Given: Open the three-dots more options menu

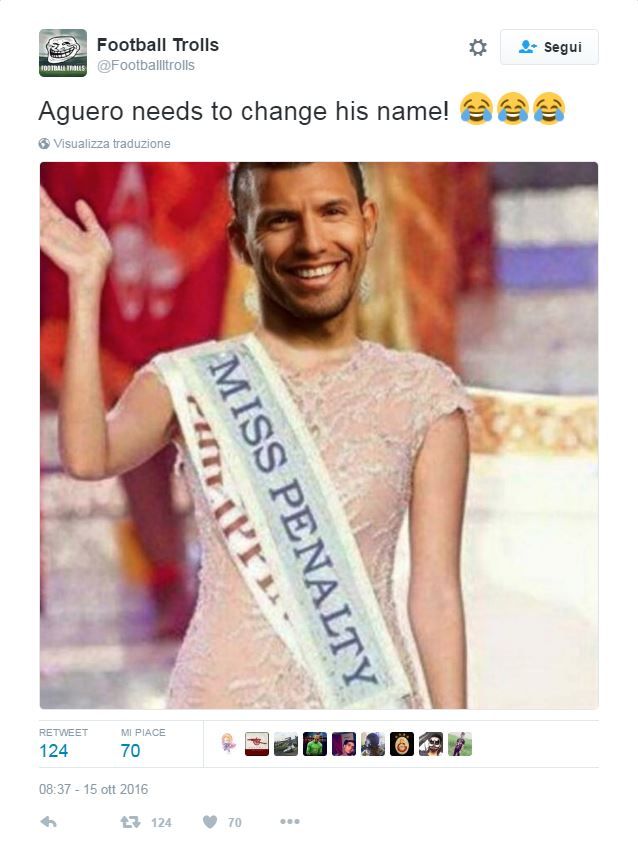Looking at the screenshot, I should (290, 821).
